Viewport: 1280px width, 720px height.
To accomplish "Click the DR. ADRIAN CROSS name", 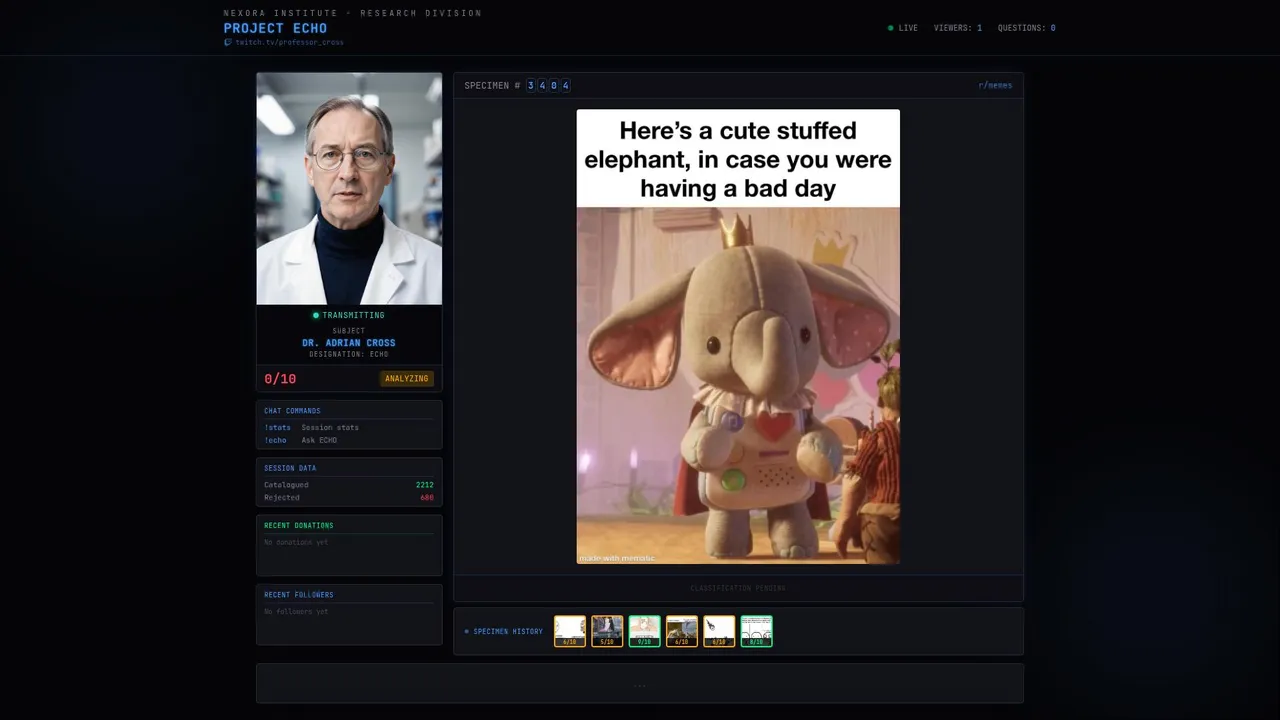I will click(349, 343).
